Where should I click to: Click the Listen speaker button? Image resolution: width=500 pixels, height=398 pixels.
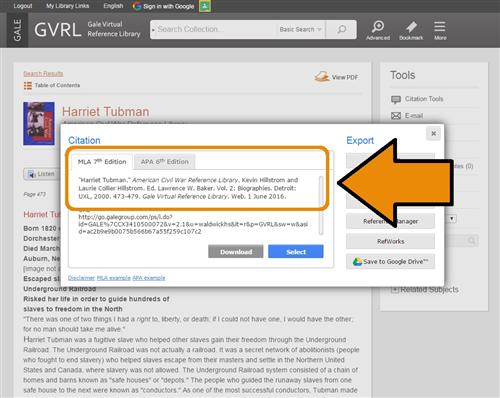click(42, 174)
